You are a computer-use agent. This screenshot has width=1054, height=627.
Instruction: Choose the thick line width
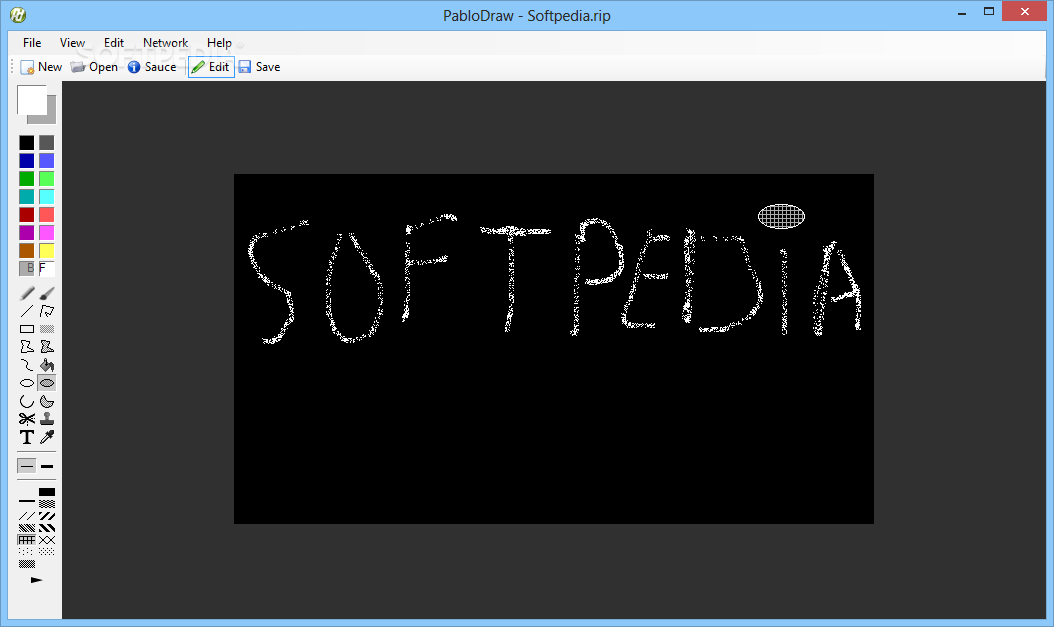(x=47, y=466)
